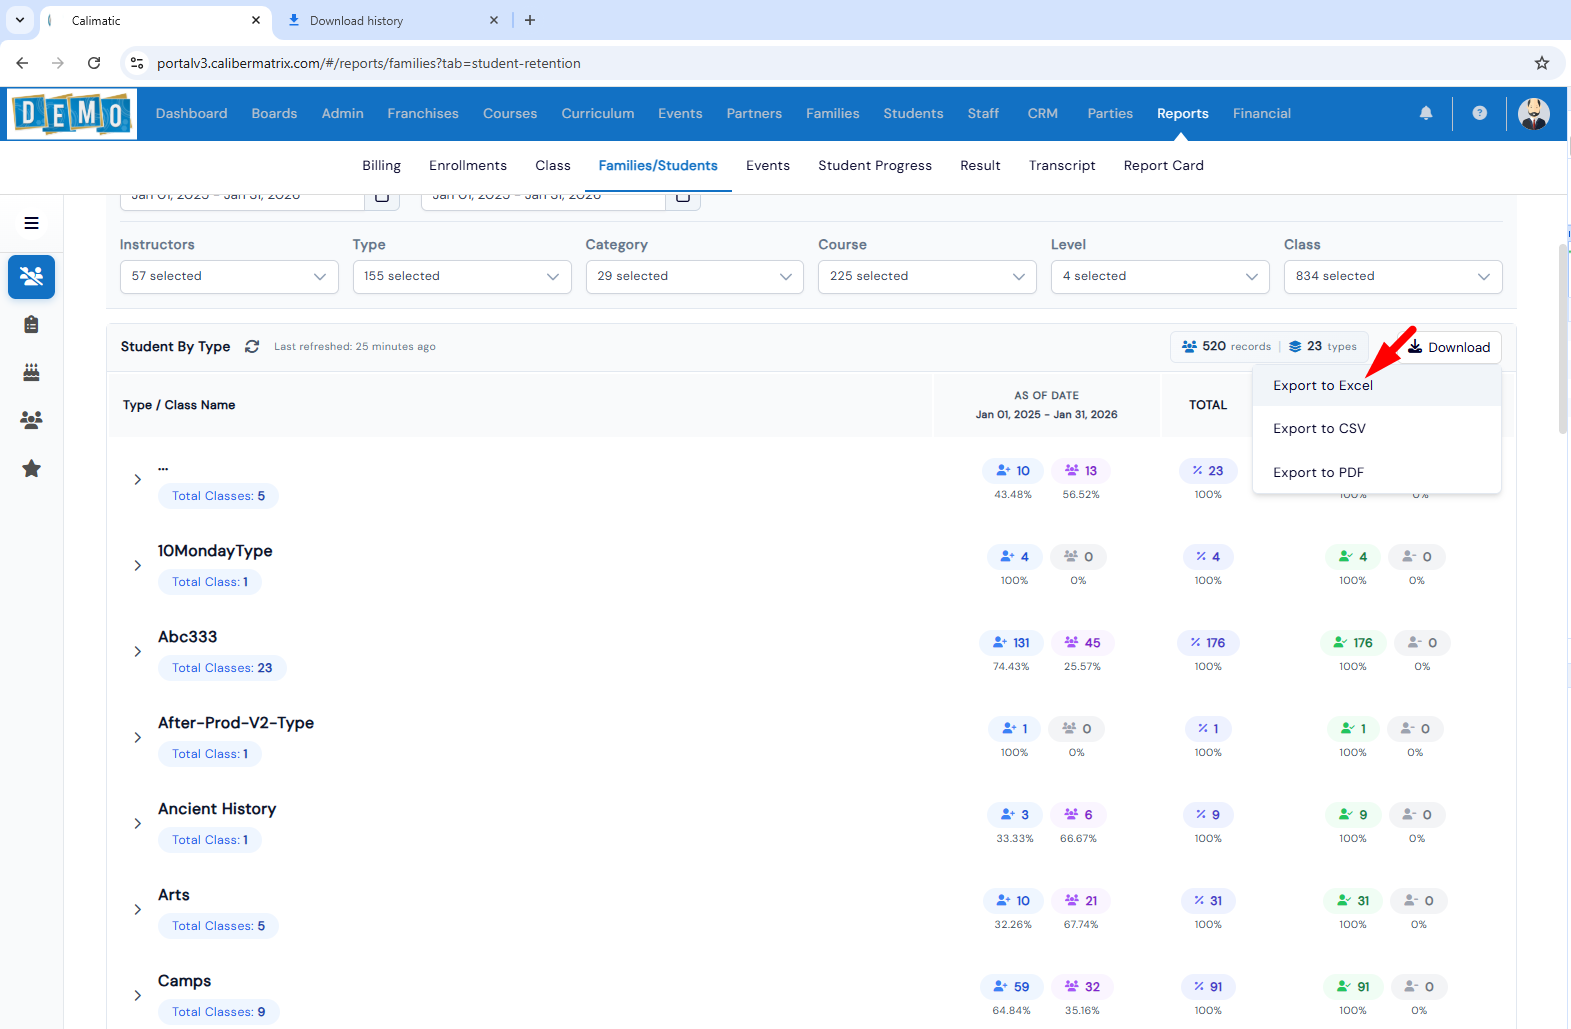1571x1029 pixels.
Task: Click the notification bell icon
Action: click(x=1425, y=113)
